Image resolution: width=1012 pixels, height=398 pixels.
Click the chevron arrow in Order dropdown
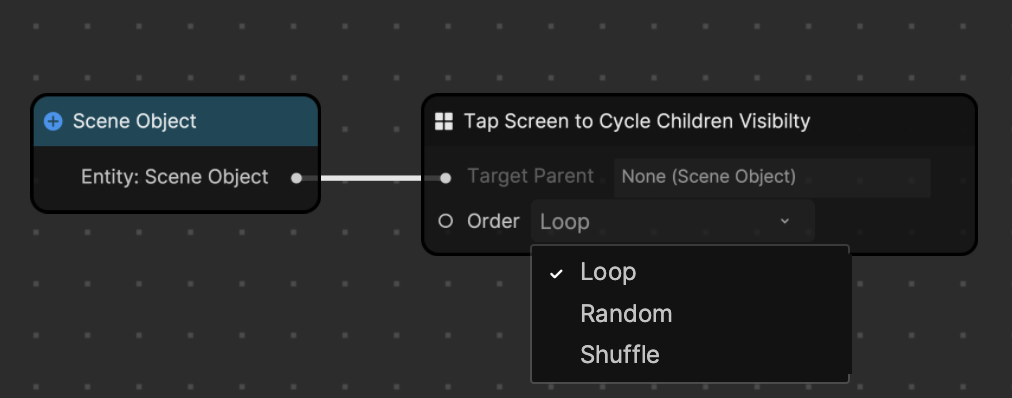785,221
